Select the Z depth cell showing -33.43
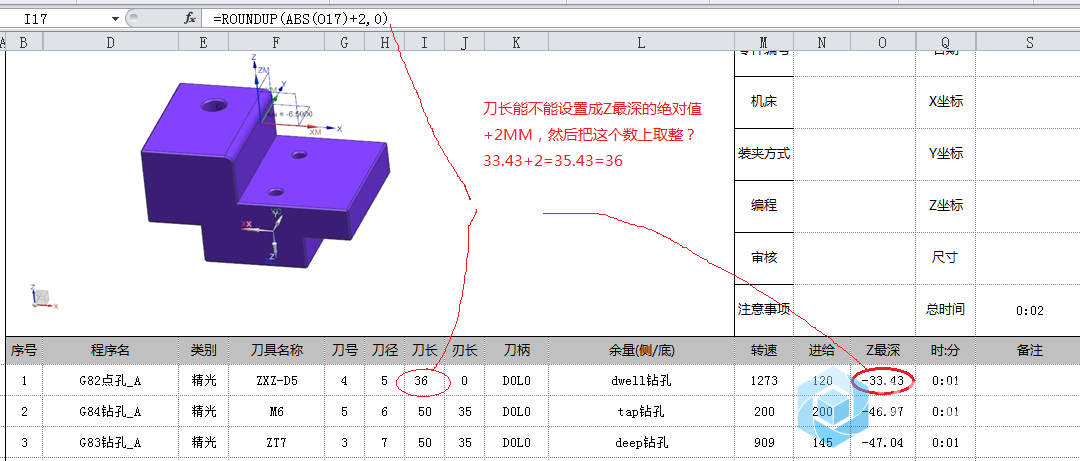This screenshot has height=461, width=1080. click(882, 380)
